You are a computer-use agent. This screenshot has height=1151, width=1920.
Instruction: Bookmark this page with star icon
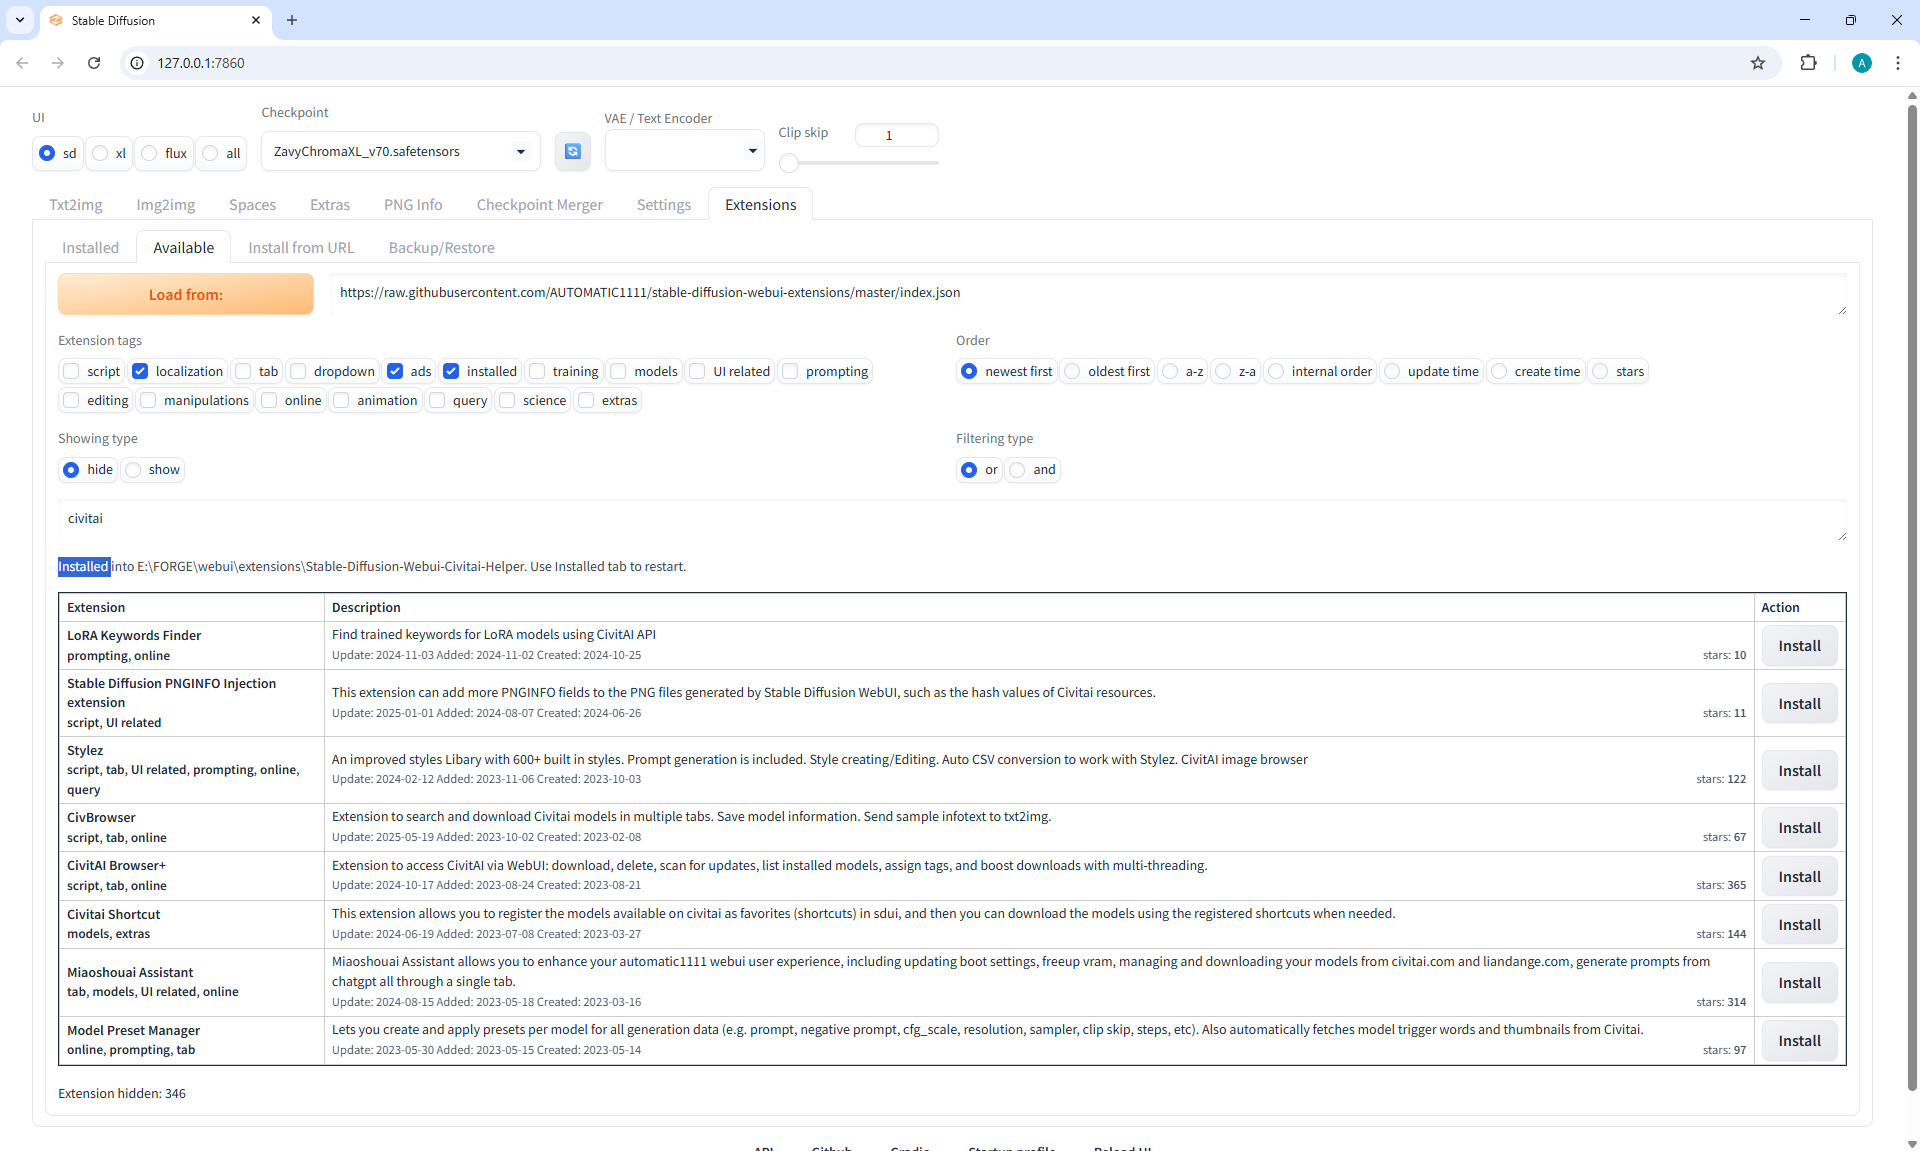pyautogui.click(x=1758, y=63)
